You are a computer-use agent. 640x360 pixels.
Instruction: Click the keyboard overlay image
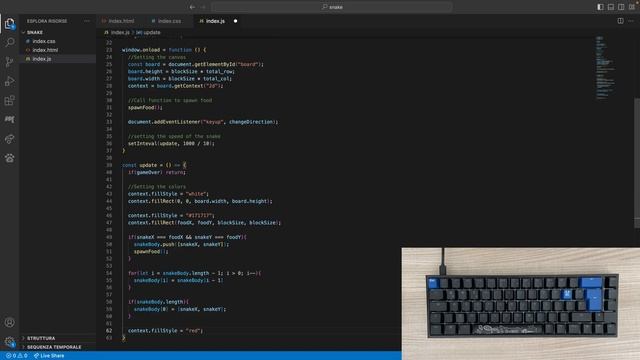[521, 304]
